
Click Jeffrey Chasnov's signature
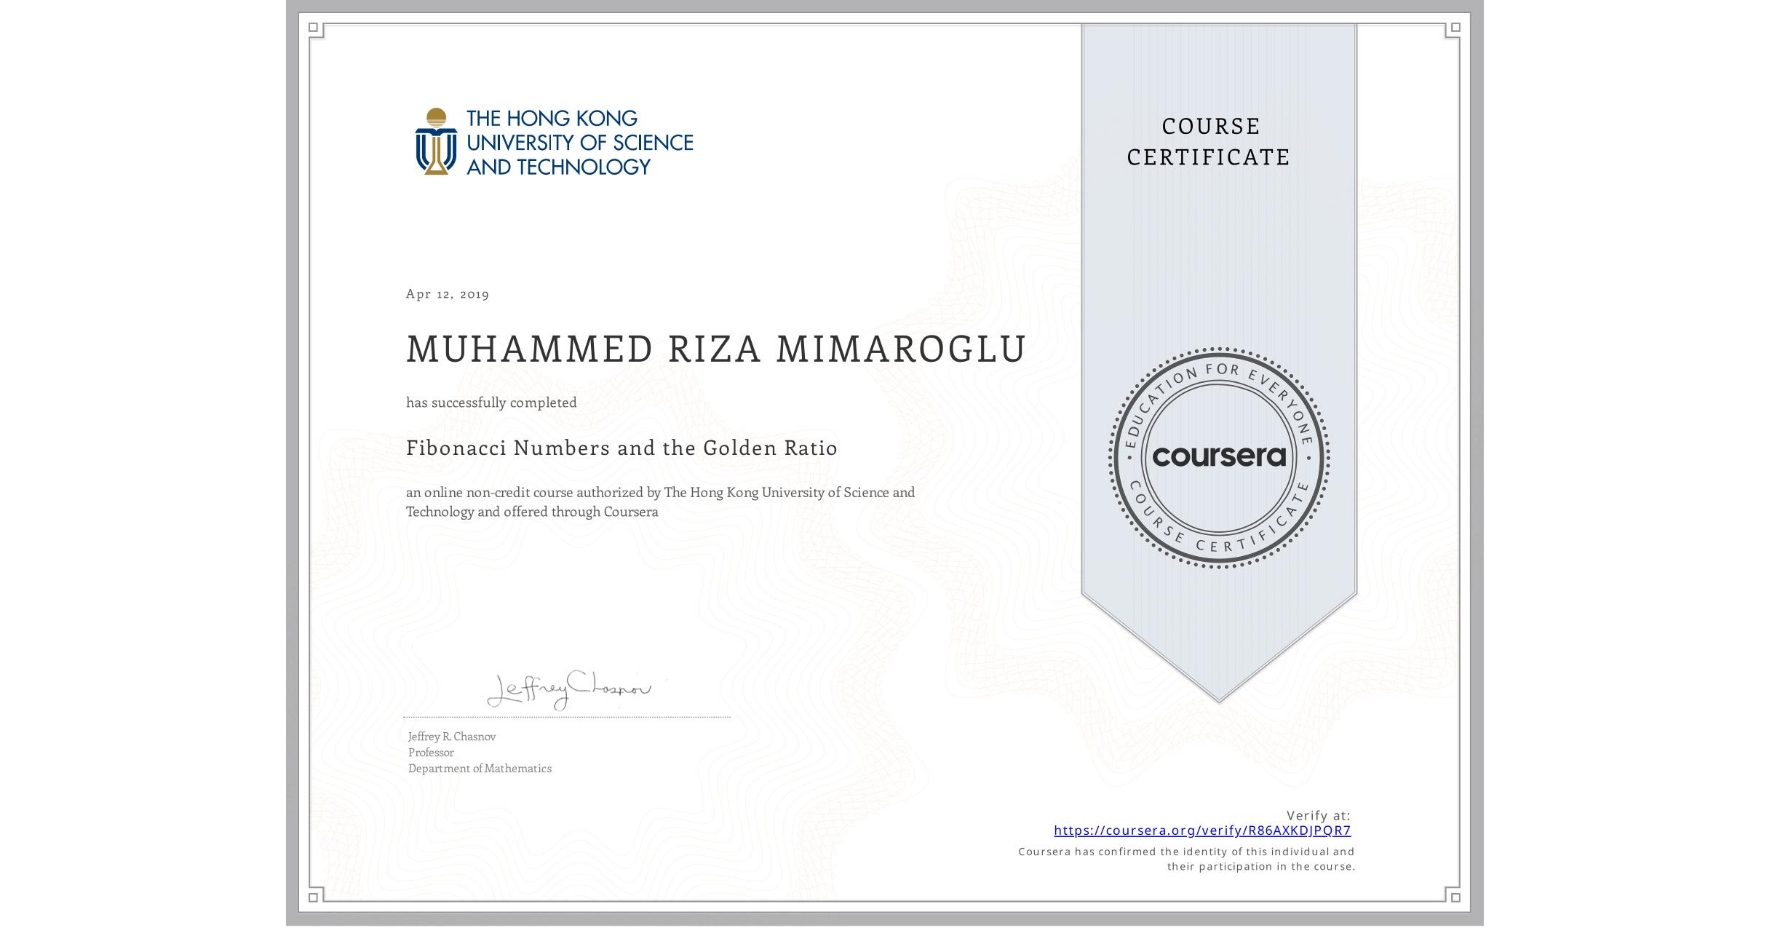[572, 689]
